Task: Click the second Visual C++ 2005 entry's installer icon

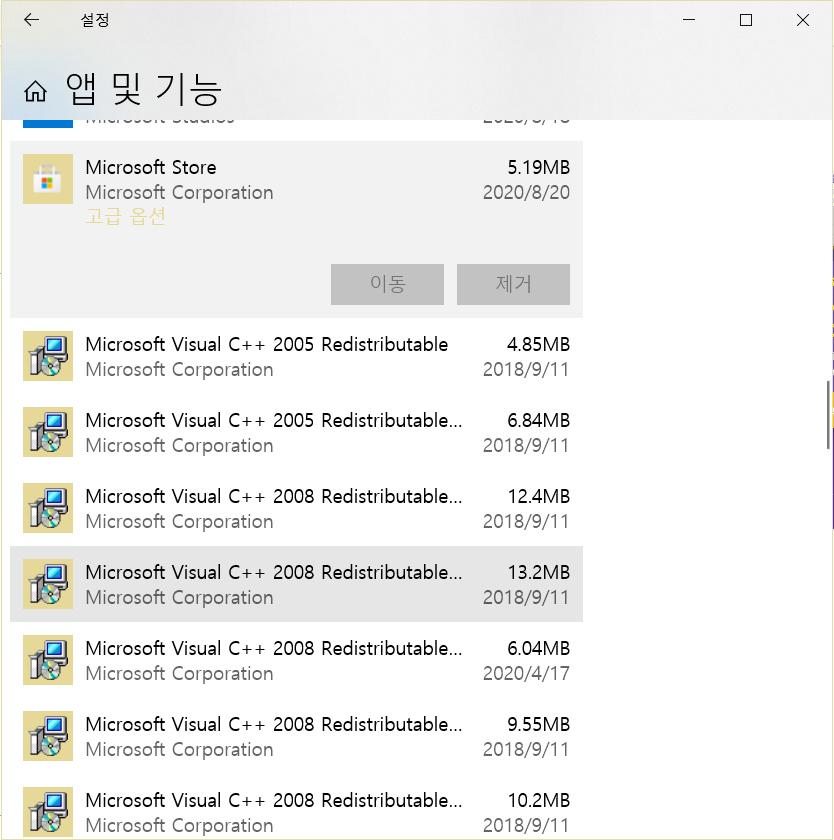Action: pyautogui.click(x=48, y=432)
